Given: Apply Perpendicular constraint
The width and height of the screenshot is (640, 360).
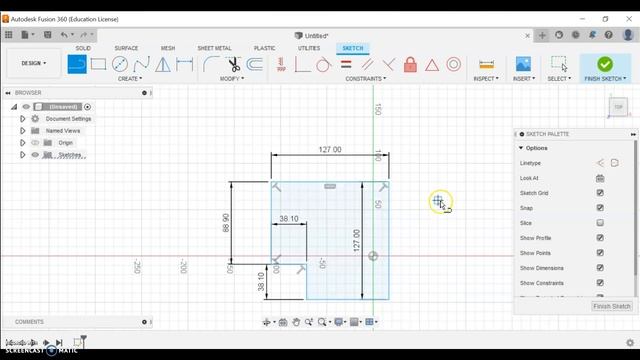Looking at the screenshot, I should (x=389, y=64).
